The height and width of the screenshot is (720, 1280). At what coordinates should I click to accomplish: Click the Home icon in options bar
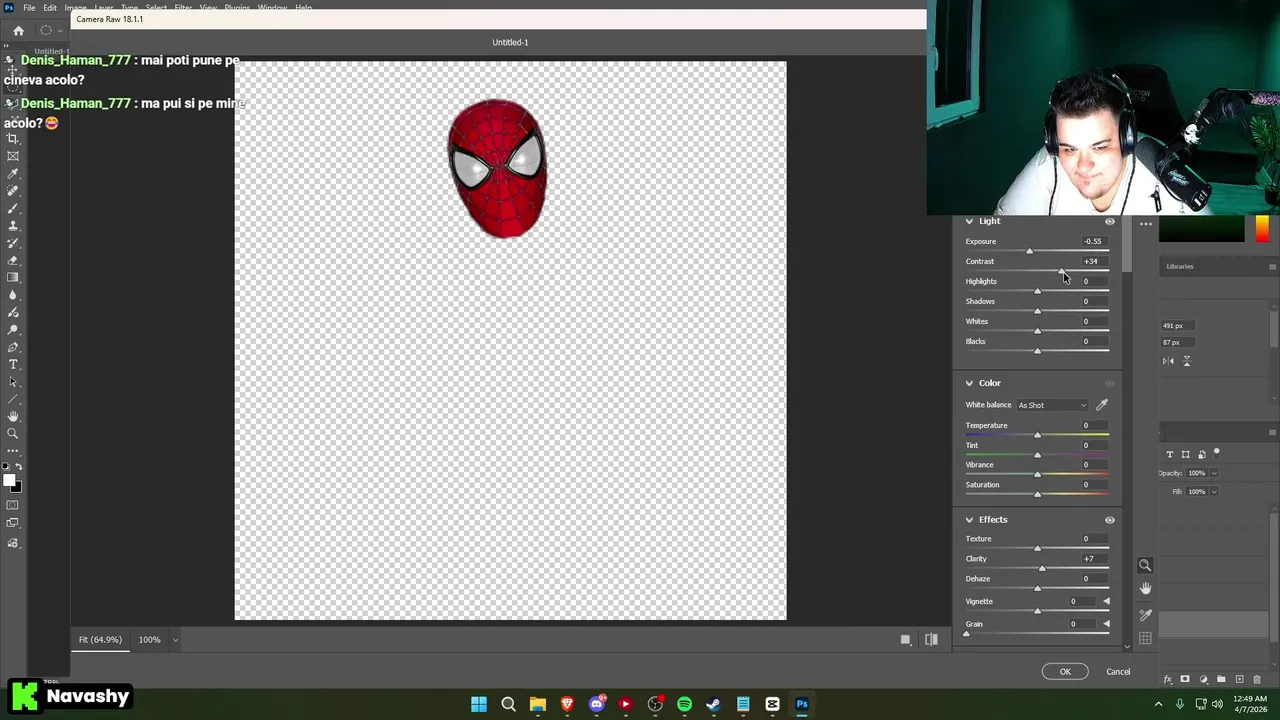(x=18, y=31)
